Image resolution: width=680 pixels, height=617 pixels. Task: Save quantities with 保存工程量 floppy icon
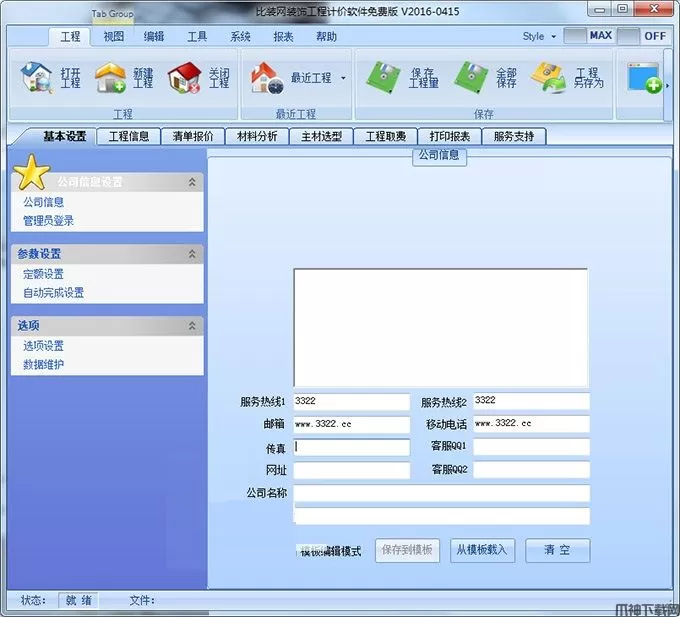[382, 78]
